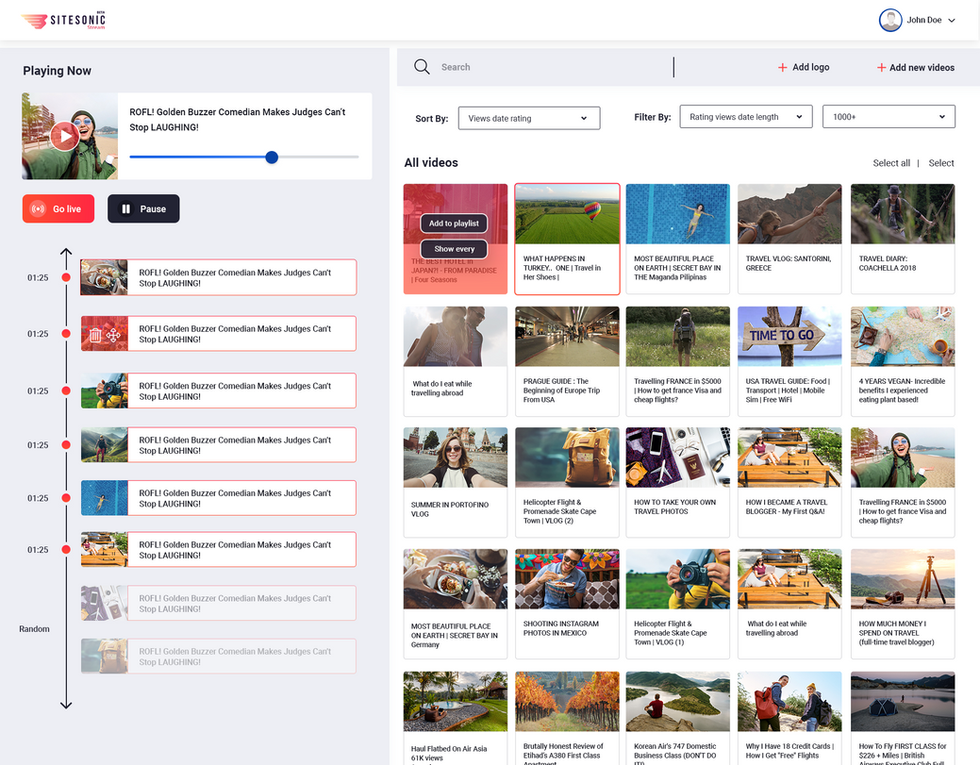Click the 'Playing Now' heading
The width and height of the screenshot is (980, 765).
pyautogui.click(x=57, y=71)
